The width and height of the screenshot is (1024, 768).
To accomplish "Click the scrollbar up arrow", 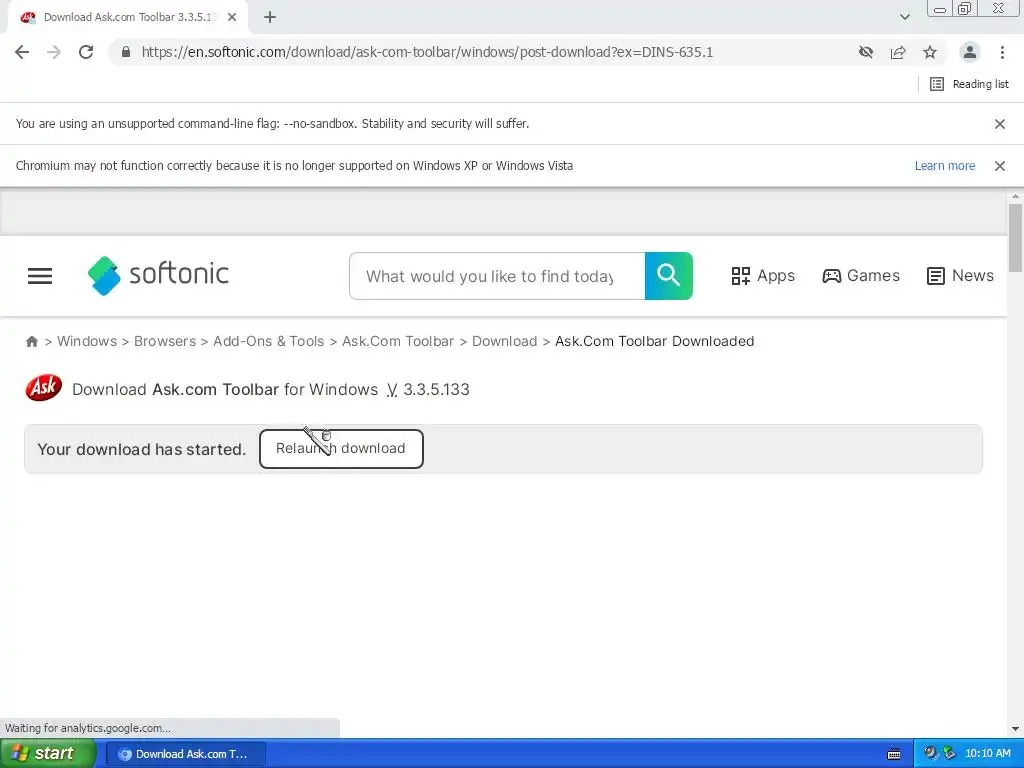I will pyautogui.click(x=1015, y=196).
